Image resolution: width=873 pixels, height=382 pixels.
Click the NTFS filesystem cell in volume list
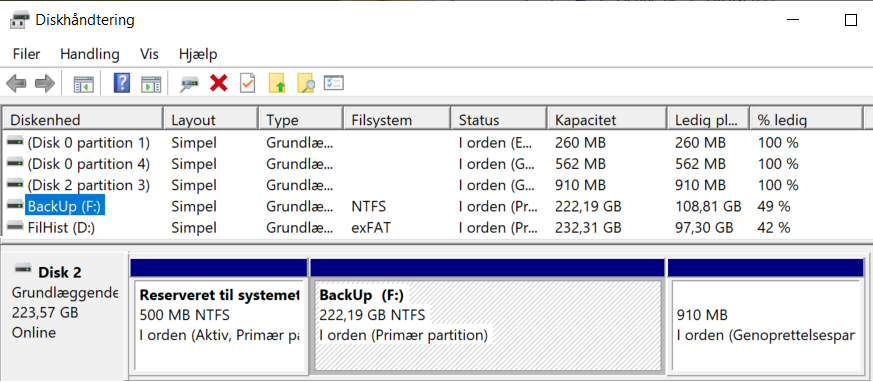[x=369, y=207]
